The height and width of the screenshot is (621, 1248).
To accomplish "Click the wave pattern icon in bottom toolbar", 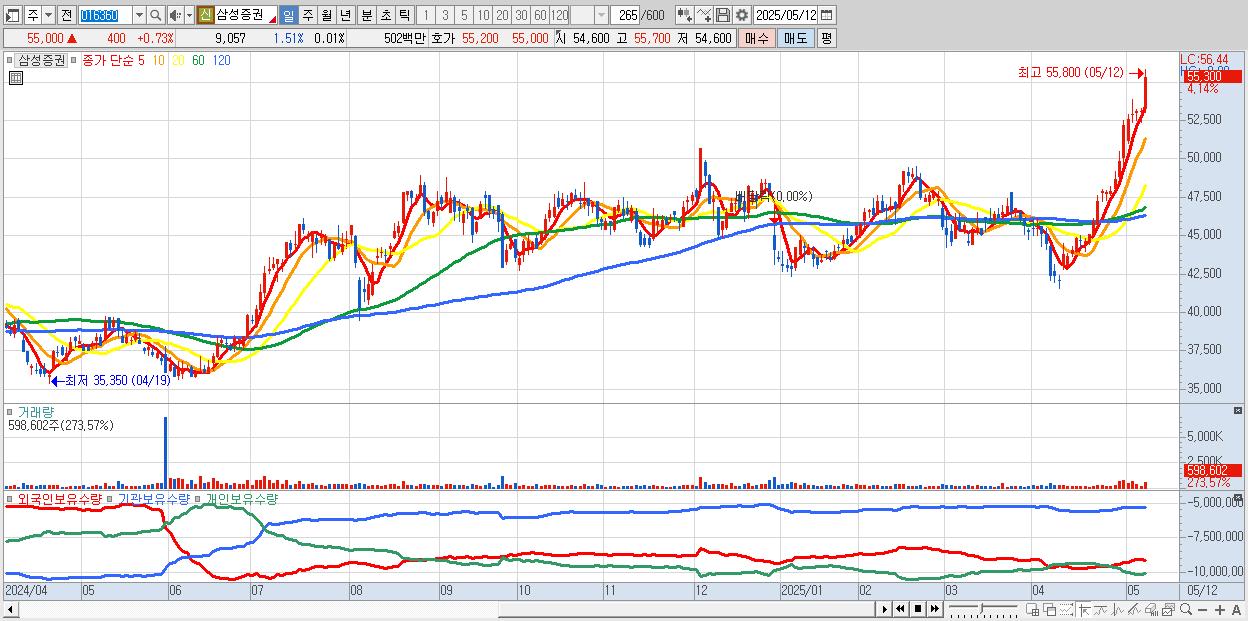I will coord(1117,610).
